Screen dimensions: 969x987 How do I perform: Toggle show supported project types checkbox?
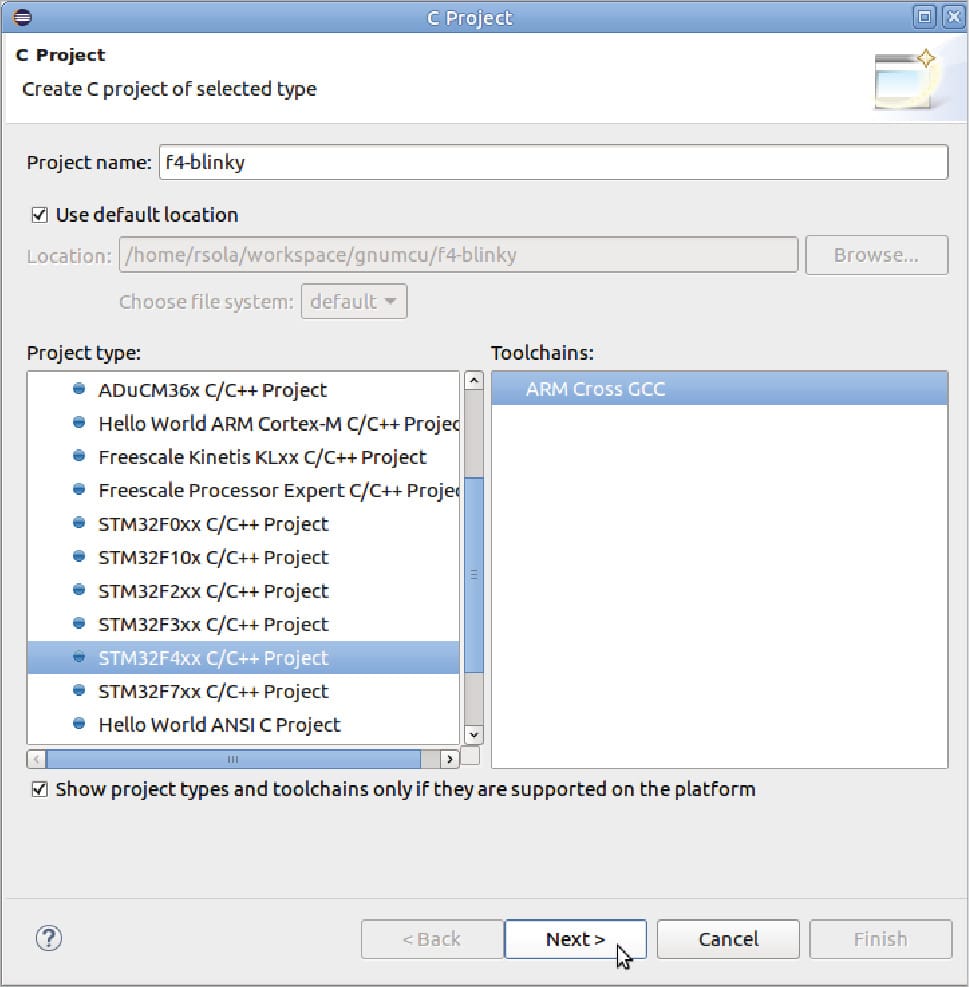[x=40, y=789]
